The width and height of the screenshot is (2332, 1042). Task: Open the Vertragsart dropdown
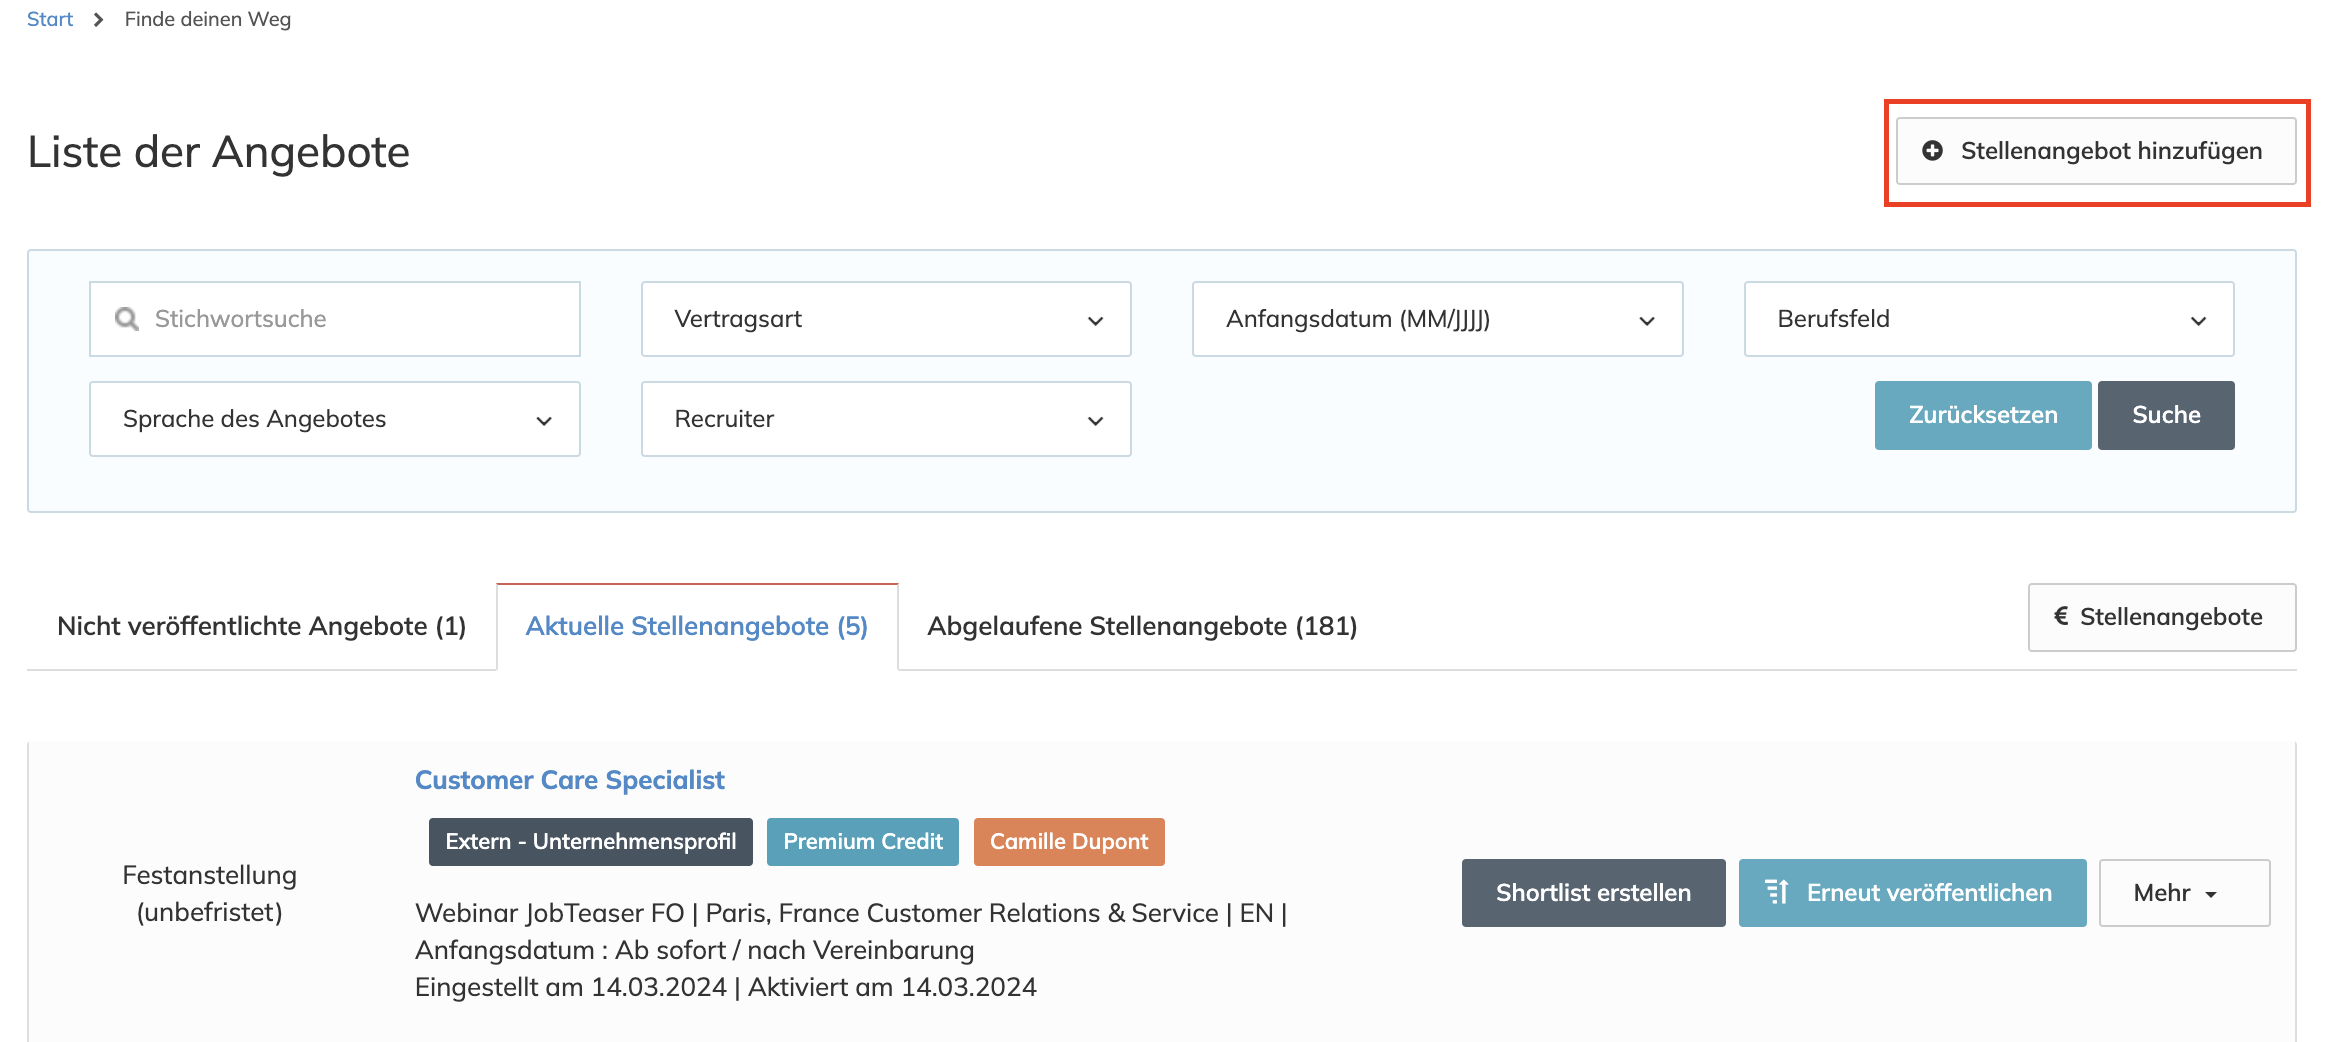(884, 318)
